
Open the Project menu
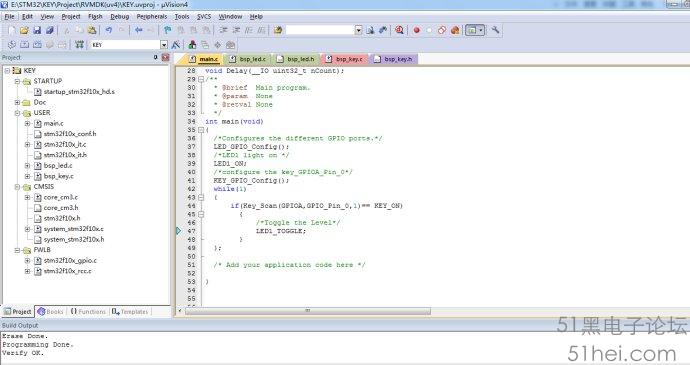71,17
